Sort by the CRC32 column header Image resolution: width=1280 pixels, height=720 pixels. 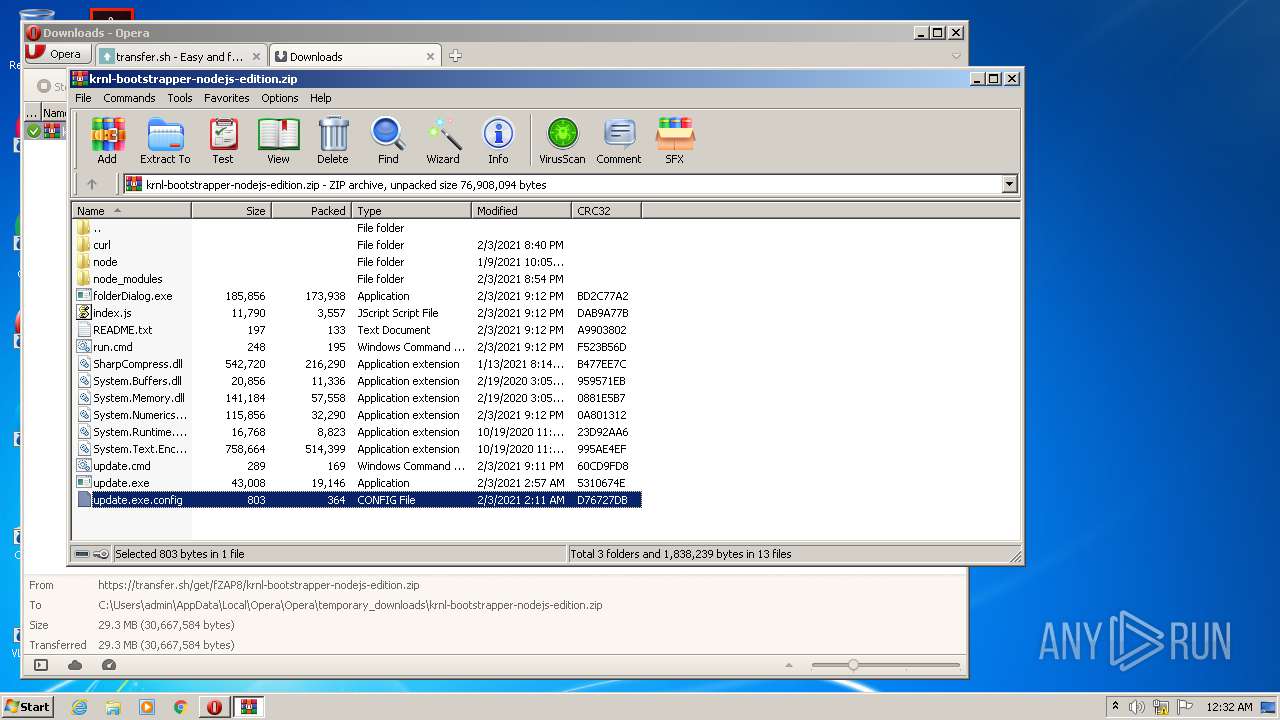pos(606,210)
